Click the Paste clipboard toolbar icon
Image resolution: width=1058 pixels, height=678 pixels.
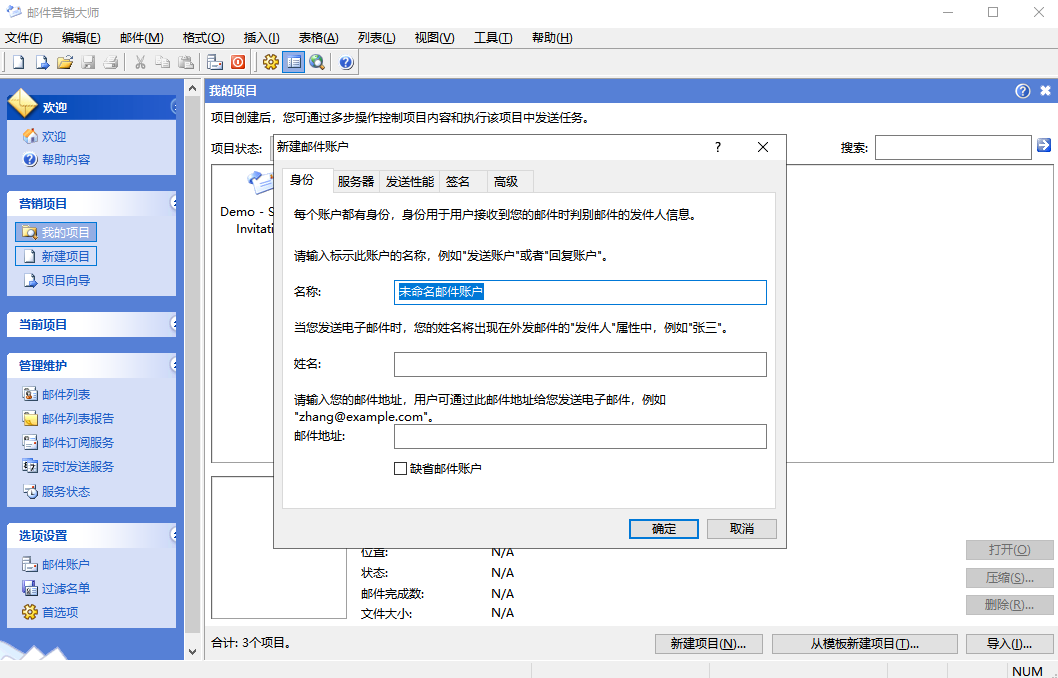pos(186,63)
